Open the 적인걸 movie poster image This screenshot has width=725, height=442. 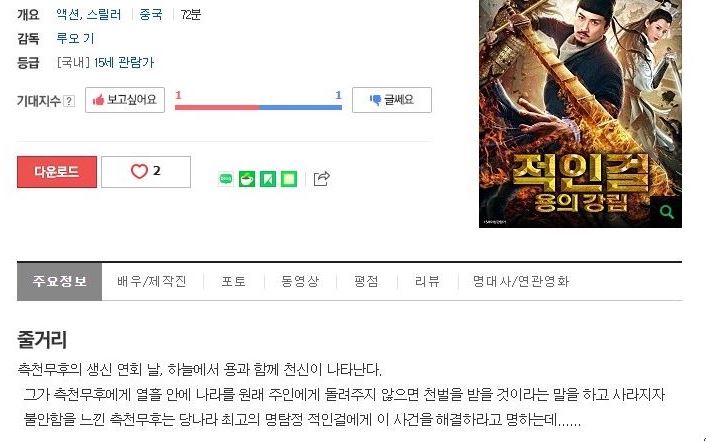tap(580, 114)
